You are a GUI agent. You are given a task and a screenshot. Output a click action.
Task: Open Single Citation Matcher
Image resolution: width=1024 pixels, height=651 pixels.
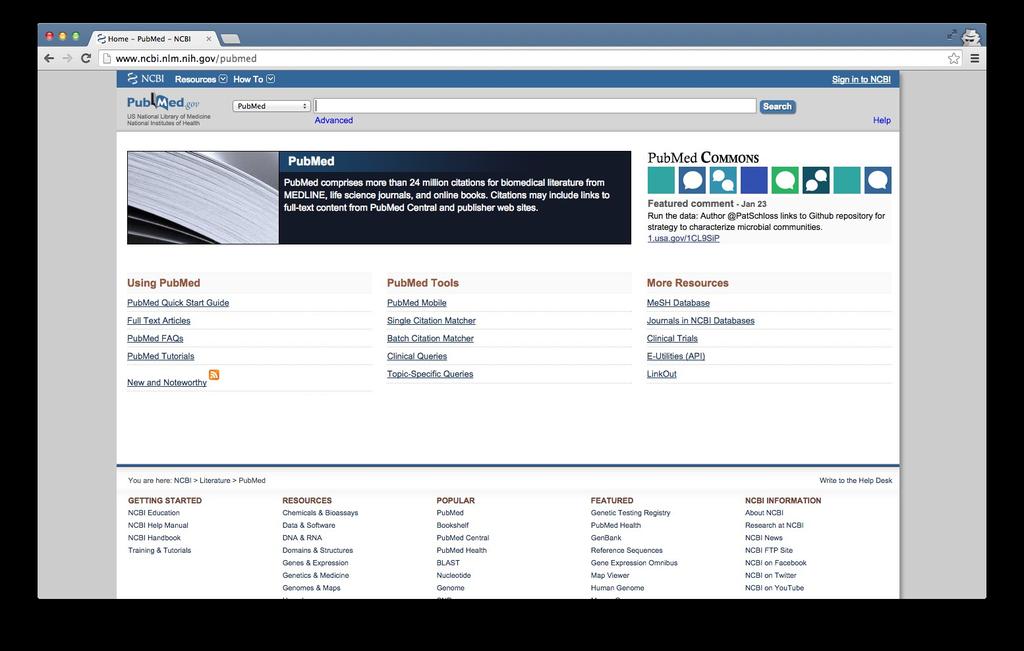(431, 321)
